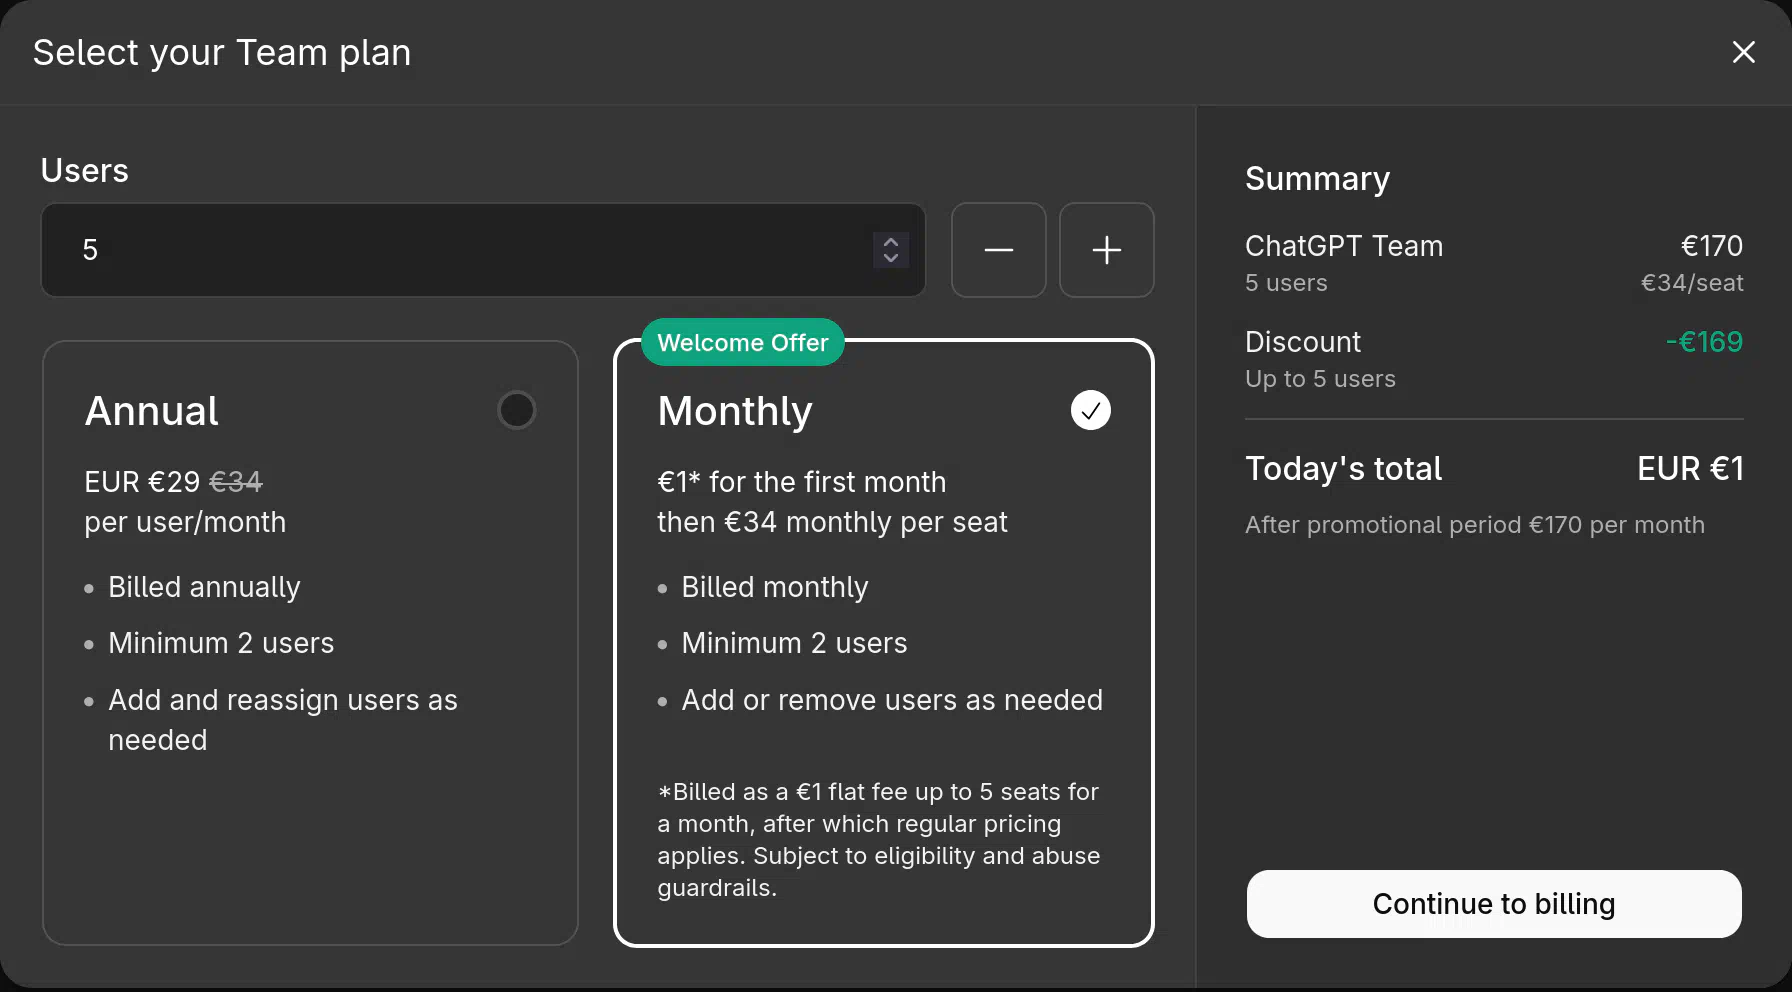1792x992 pixels.
Task: Click the 'EUR €1' total amount
Action: point(1690,469)
